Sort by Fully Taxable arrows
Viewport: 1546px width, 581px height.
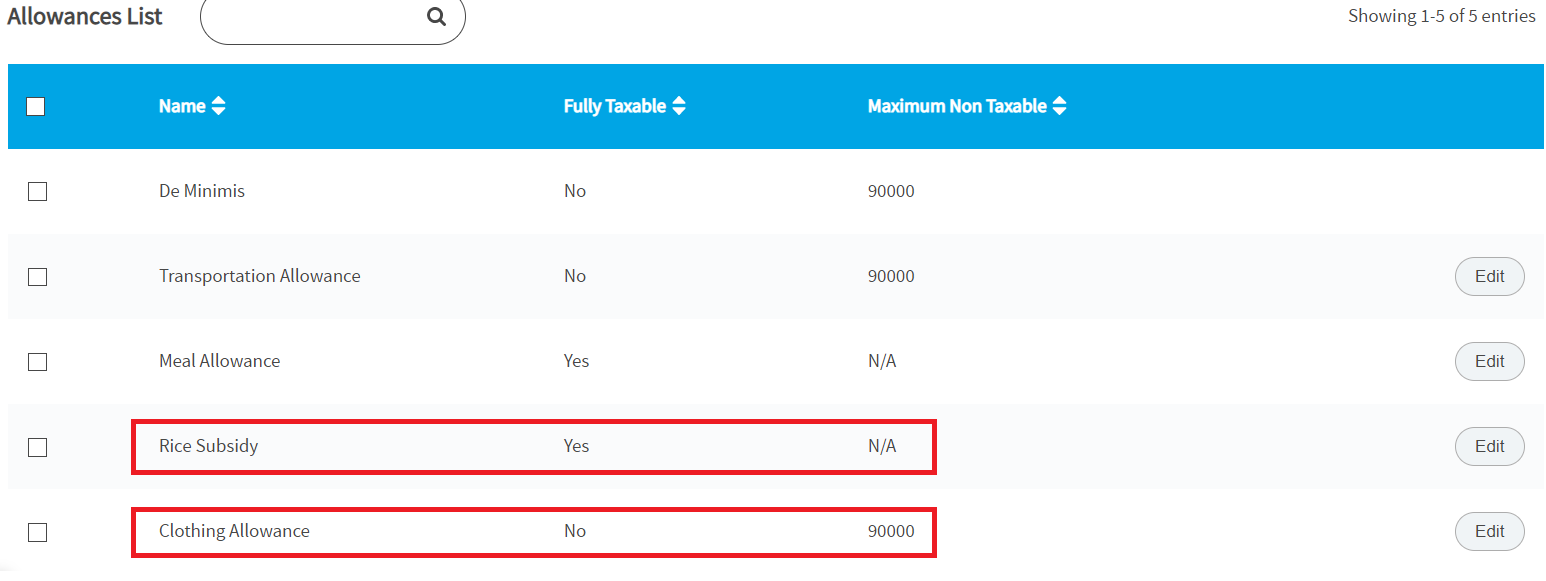(x=679, y=106)
